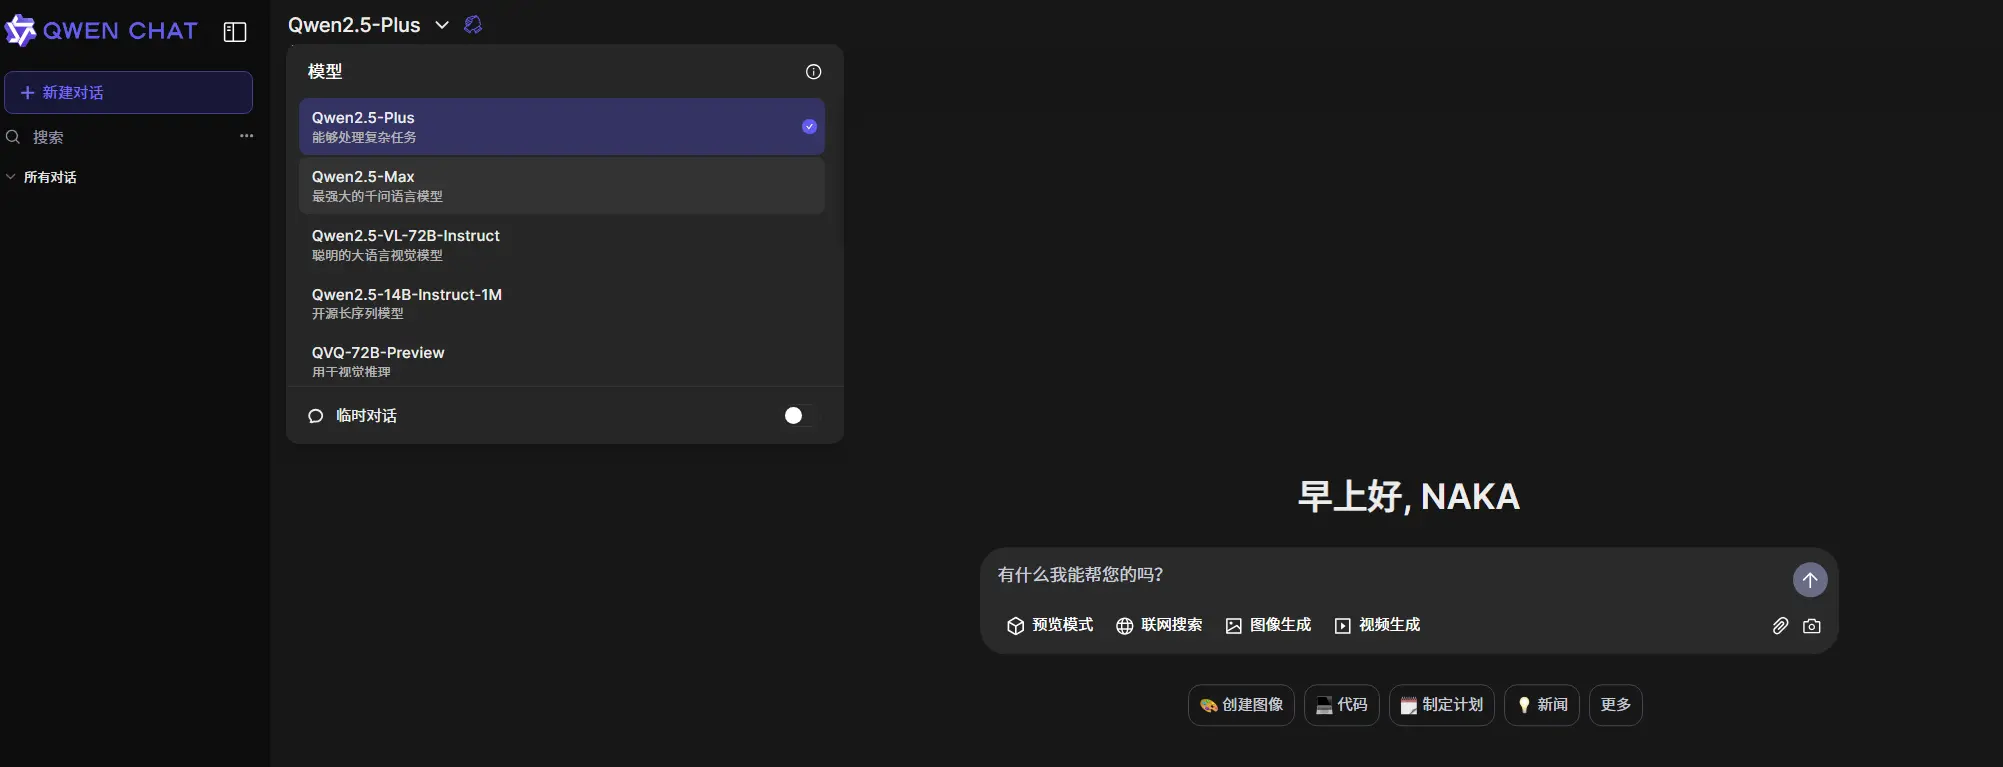Click the 制定计划 suggestion chip
Screen dimensions: 2003x767
1442,705
